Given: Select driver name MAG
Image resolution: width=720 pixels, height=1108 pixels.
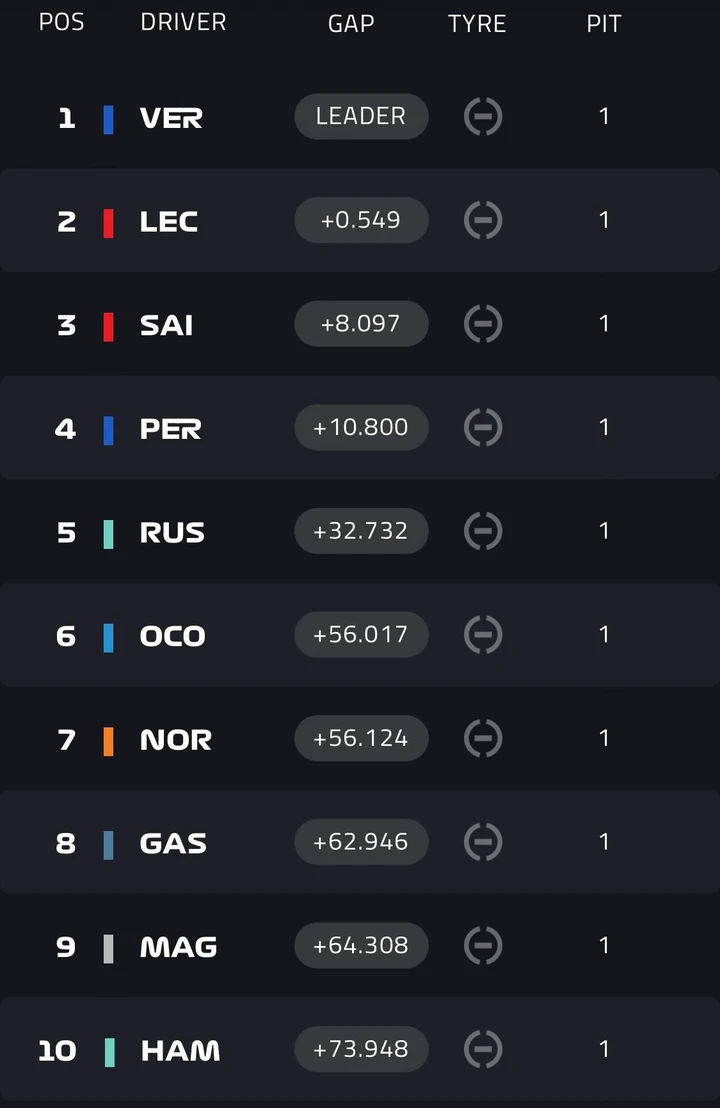Looking at the screenshot, I should tap(178, 947).
